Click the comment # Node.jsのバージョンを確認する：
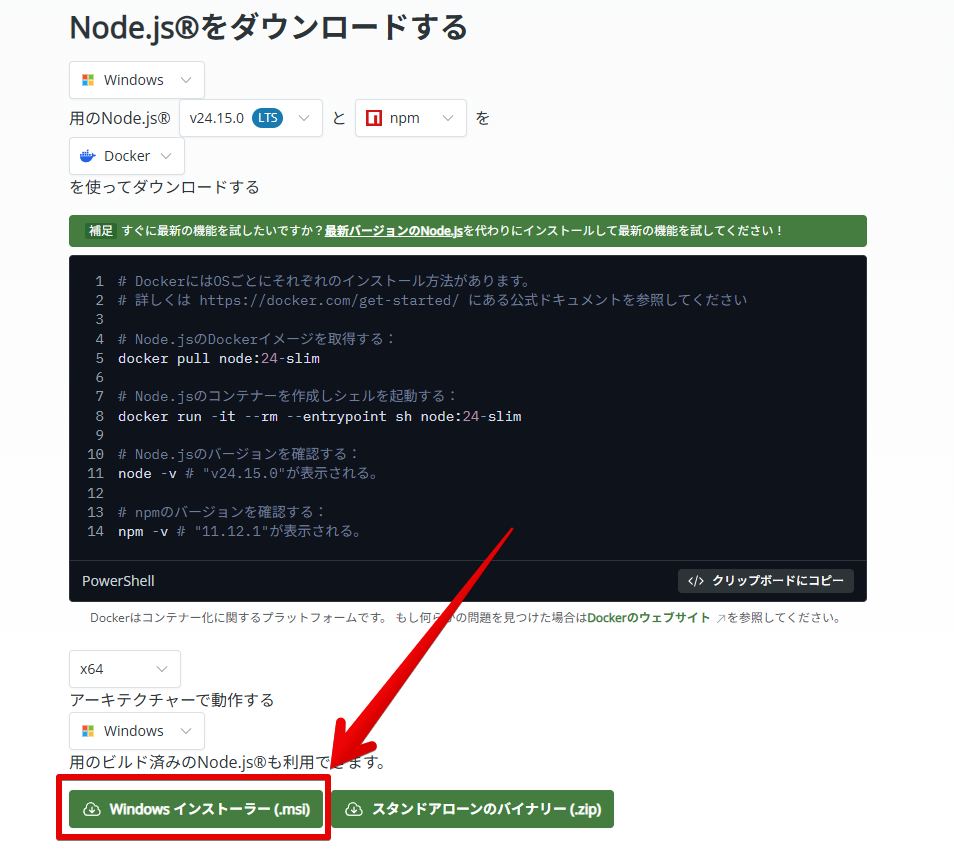 pyautogui.click(x=238, y=454)
